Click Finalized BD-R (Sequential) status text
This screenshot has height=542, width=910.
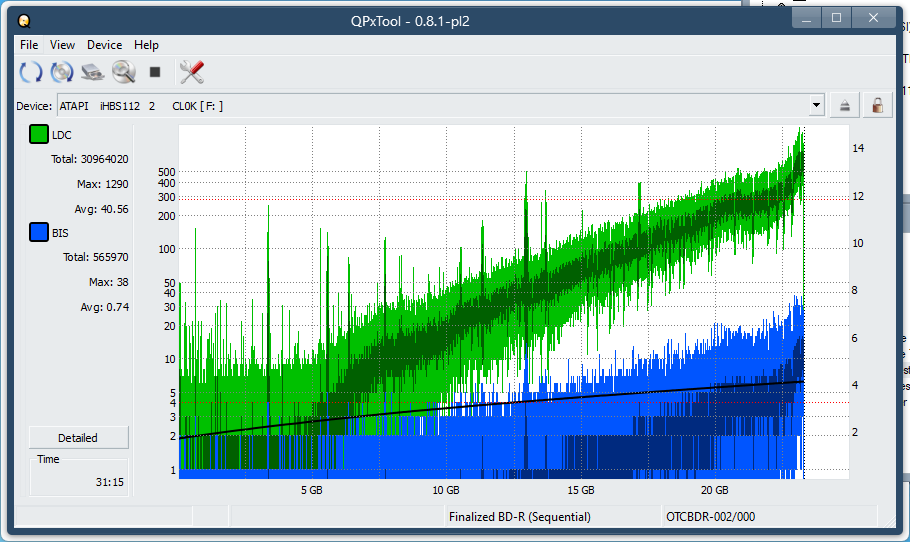(x=520, y=516)
